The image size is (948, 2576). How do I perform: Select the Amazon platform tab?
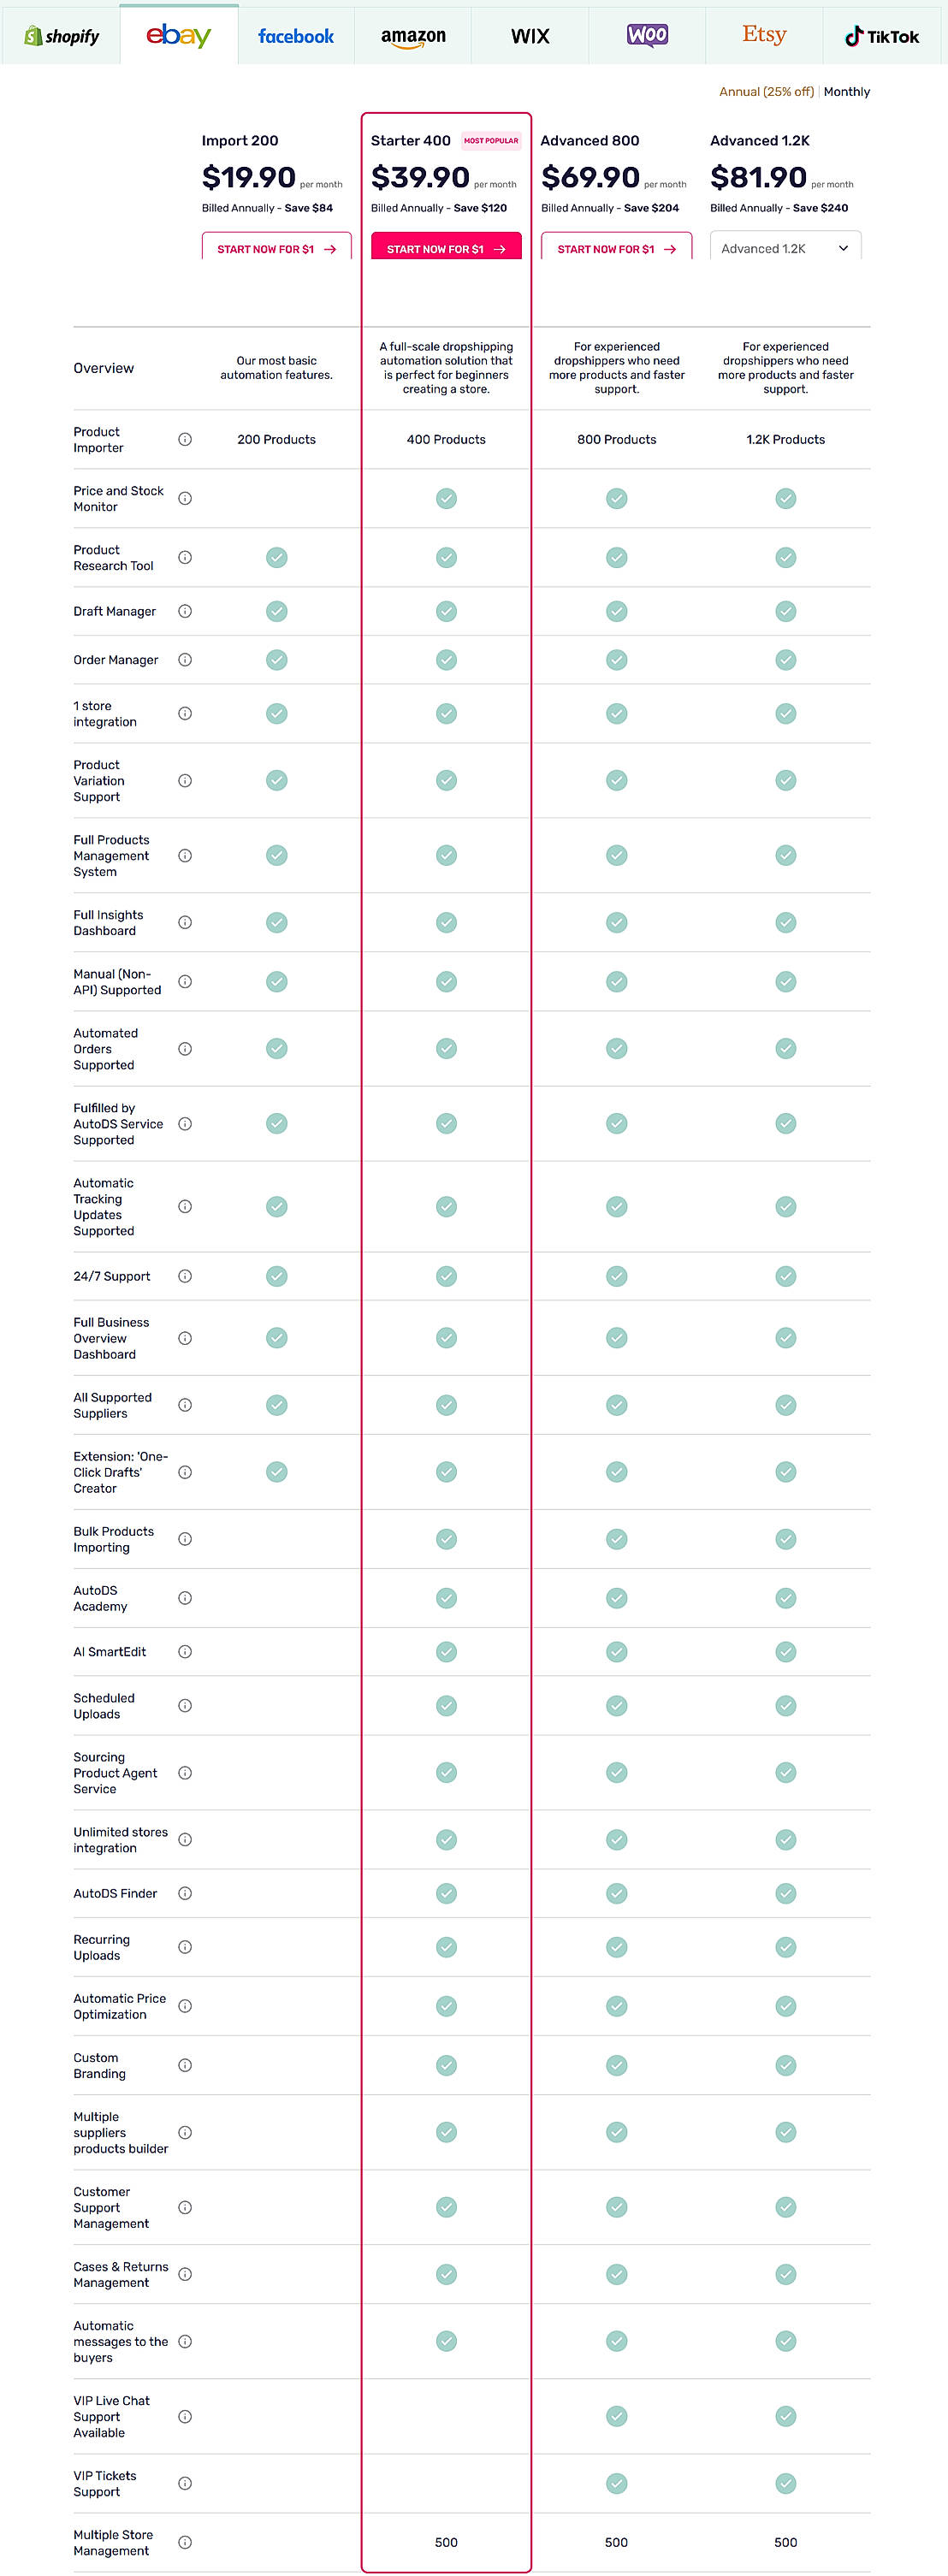413,36
